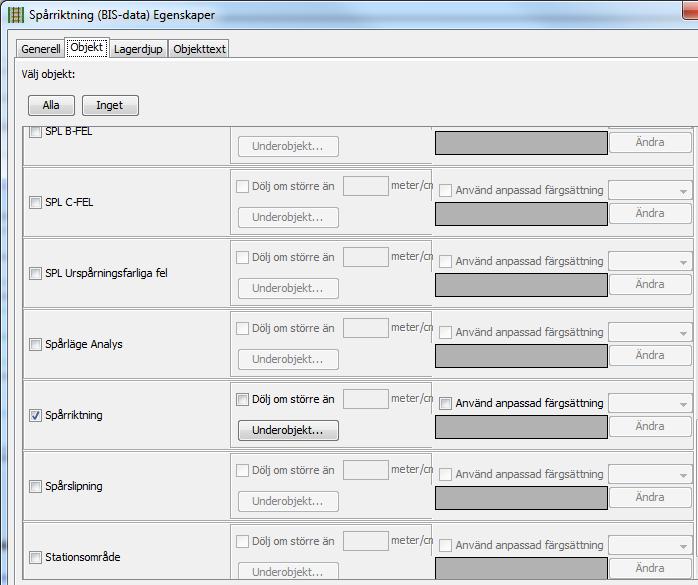Click Underobjekt button in Spårläge Analys row
The image size is (698, 585).
288,359
